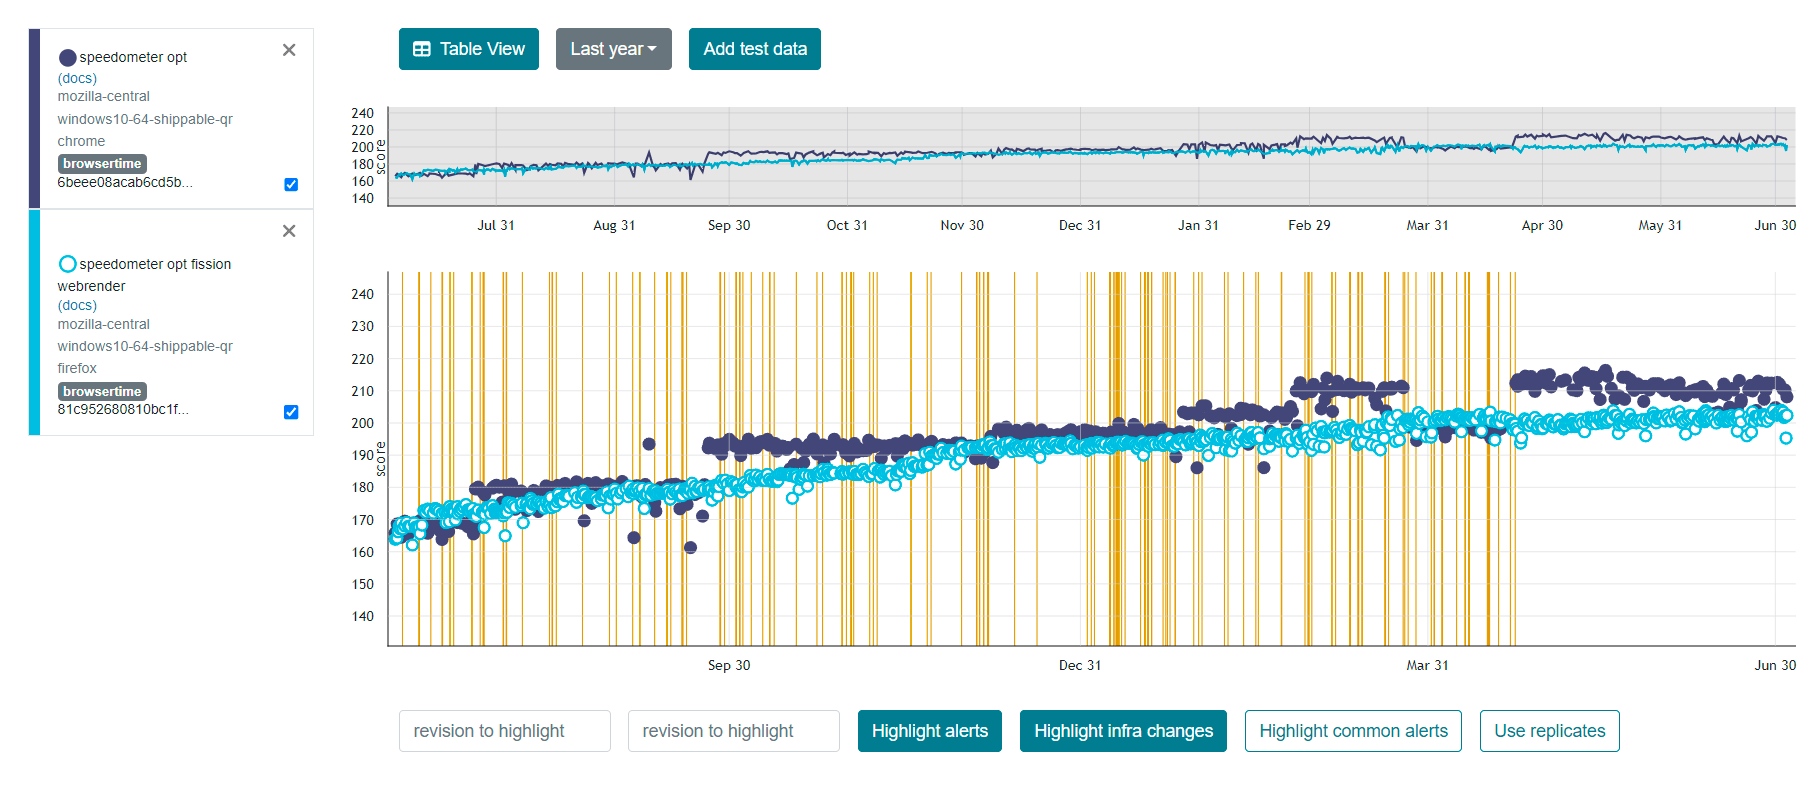Screen dimensions: 1808x786
Task: Click the table grid icon in Table View
Action: (422, 49)
